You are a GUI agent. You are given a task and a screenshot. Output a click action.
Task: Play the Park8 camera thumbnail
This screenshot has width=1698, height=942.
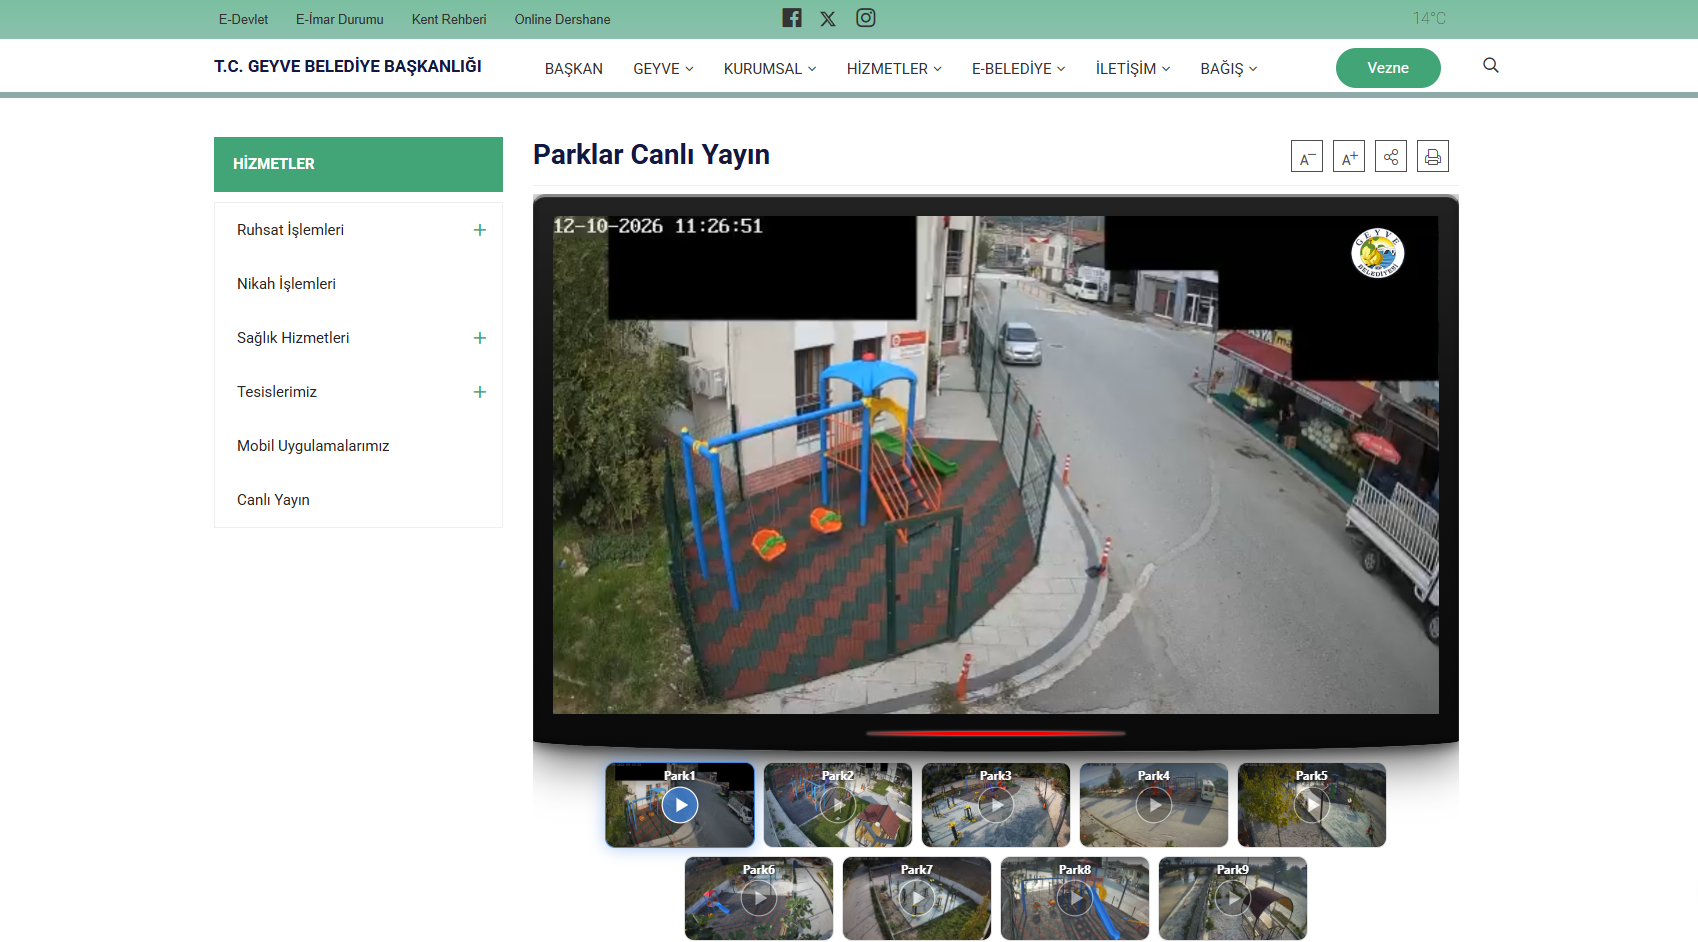pos(1075,899)
